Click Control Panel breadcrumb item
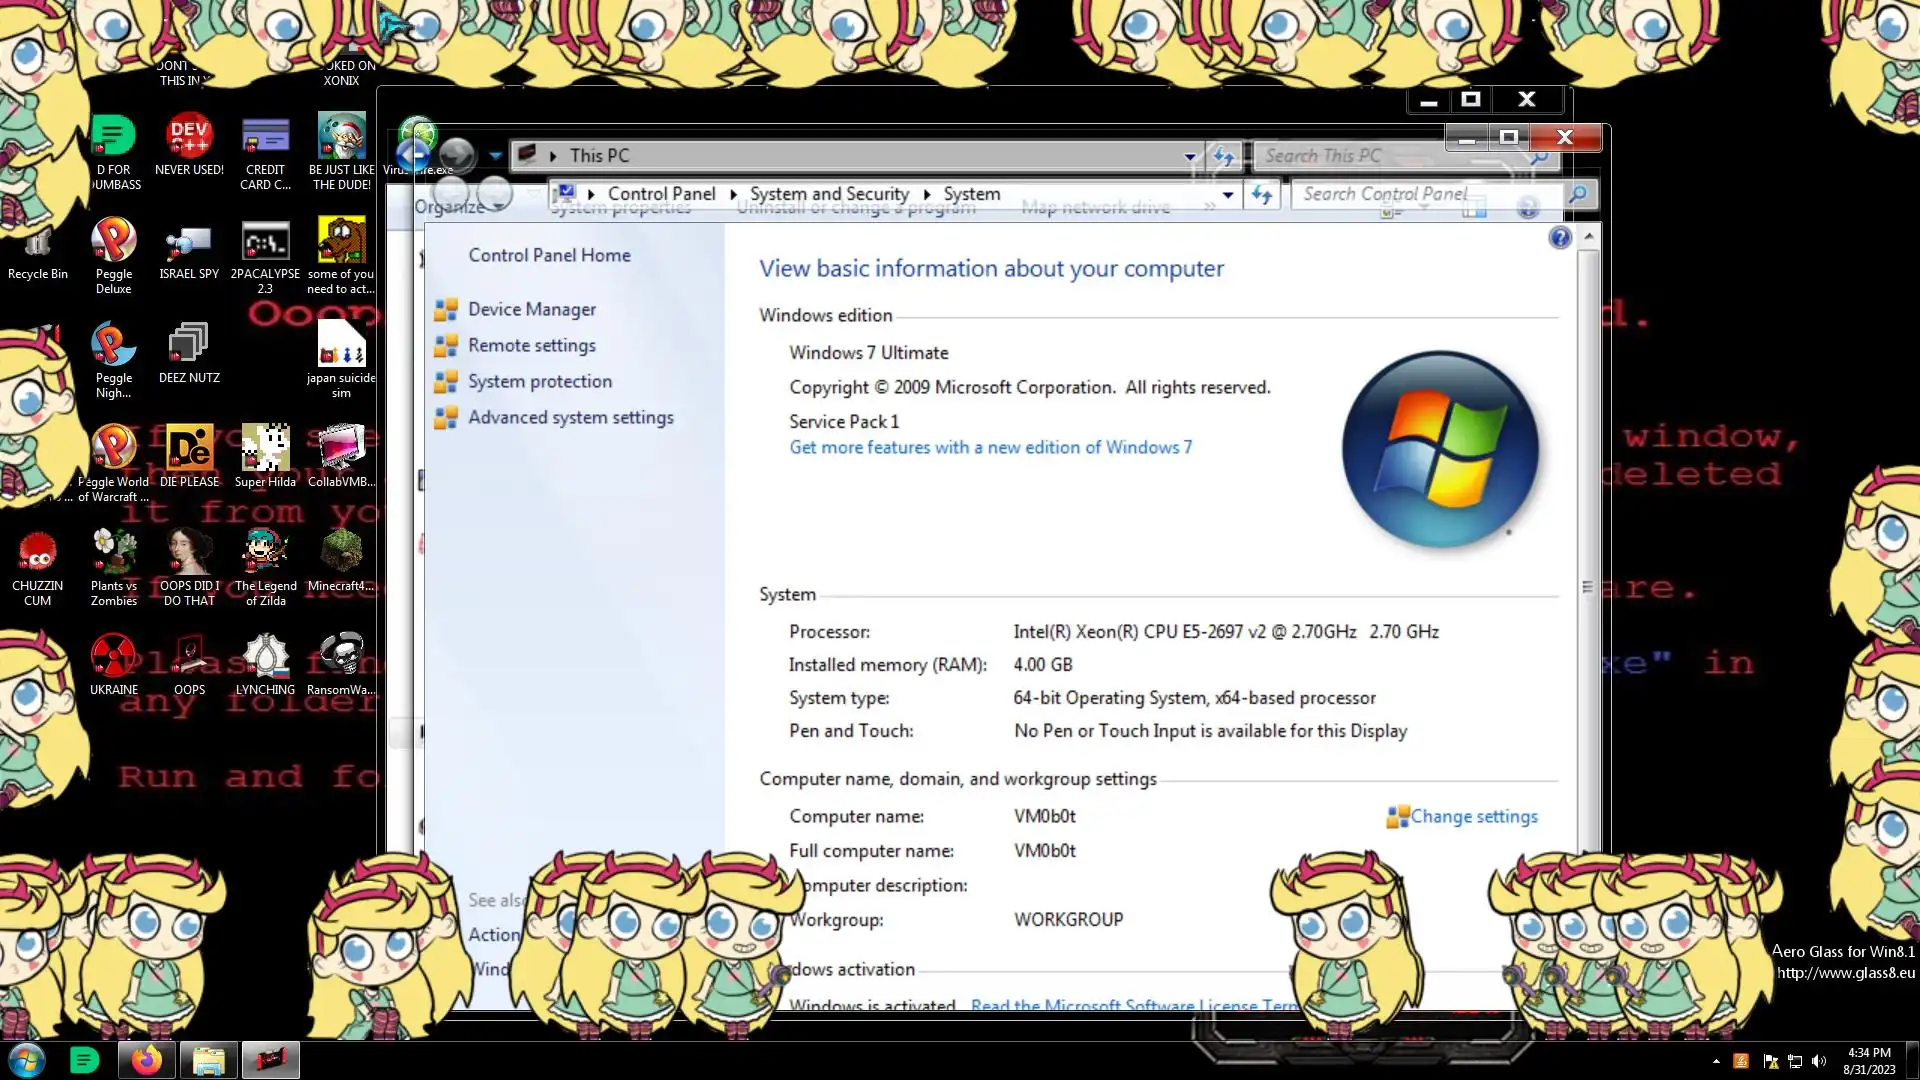 point(661,194)
